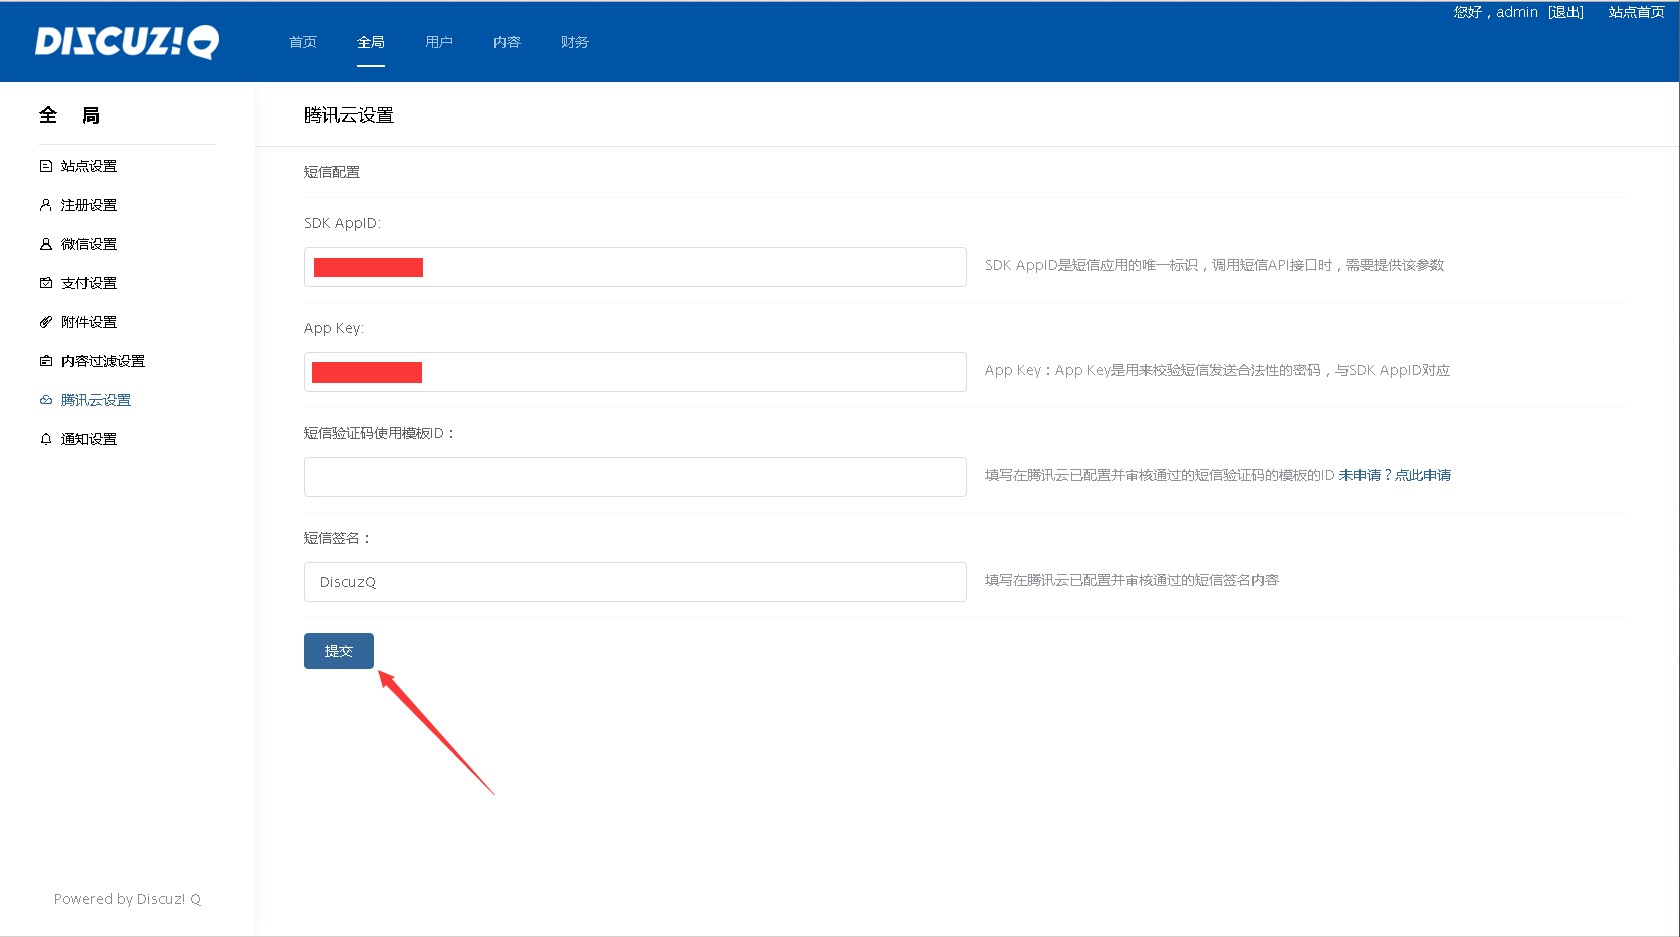This screenshot has height=937, width=1680.
Task: Click the 退出 logout link
Action: pos(1565,12)
